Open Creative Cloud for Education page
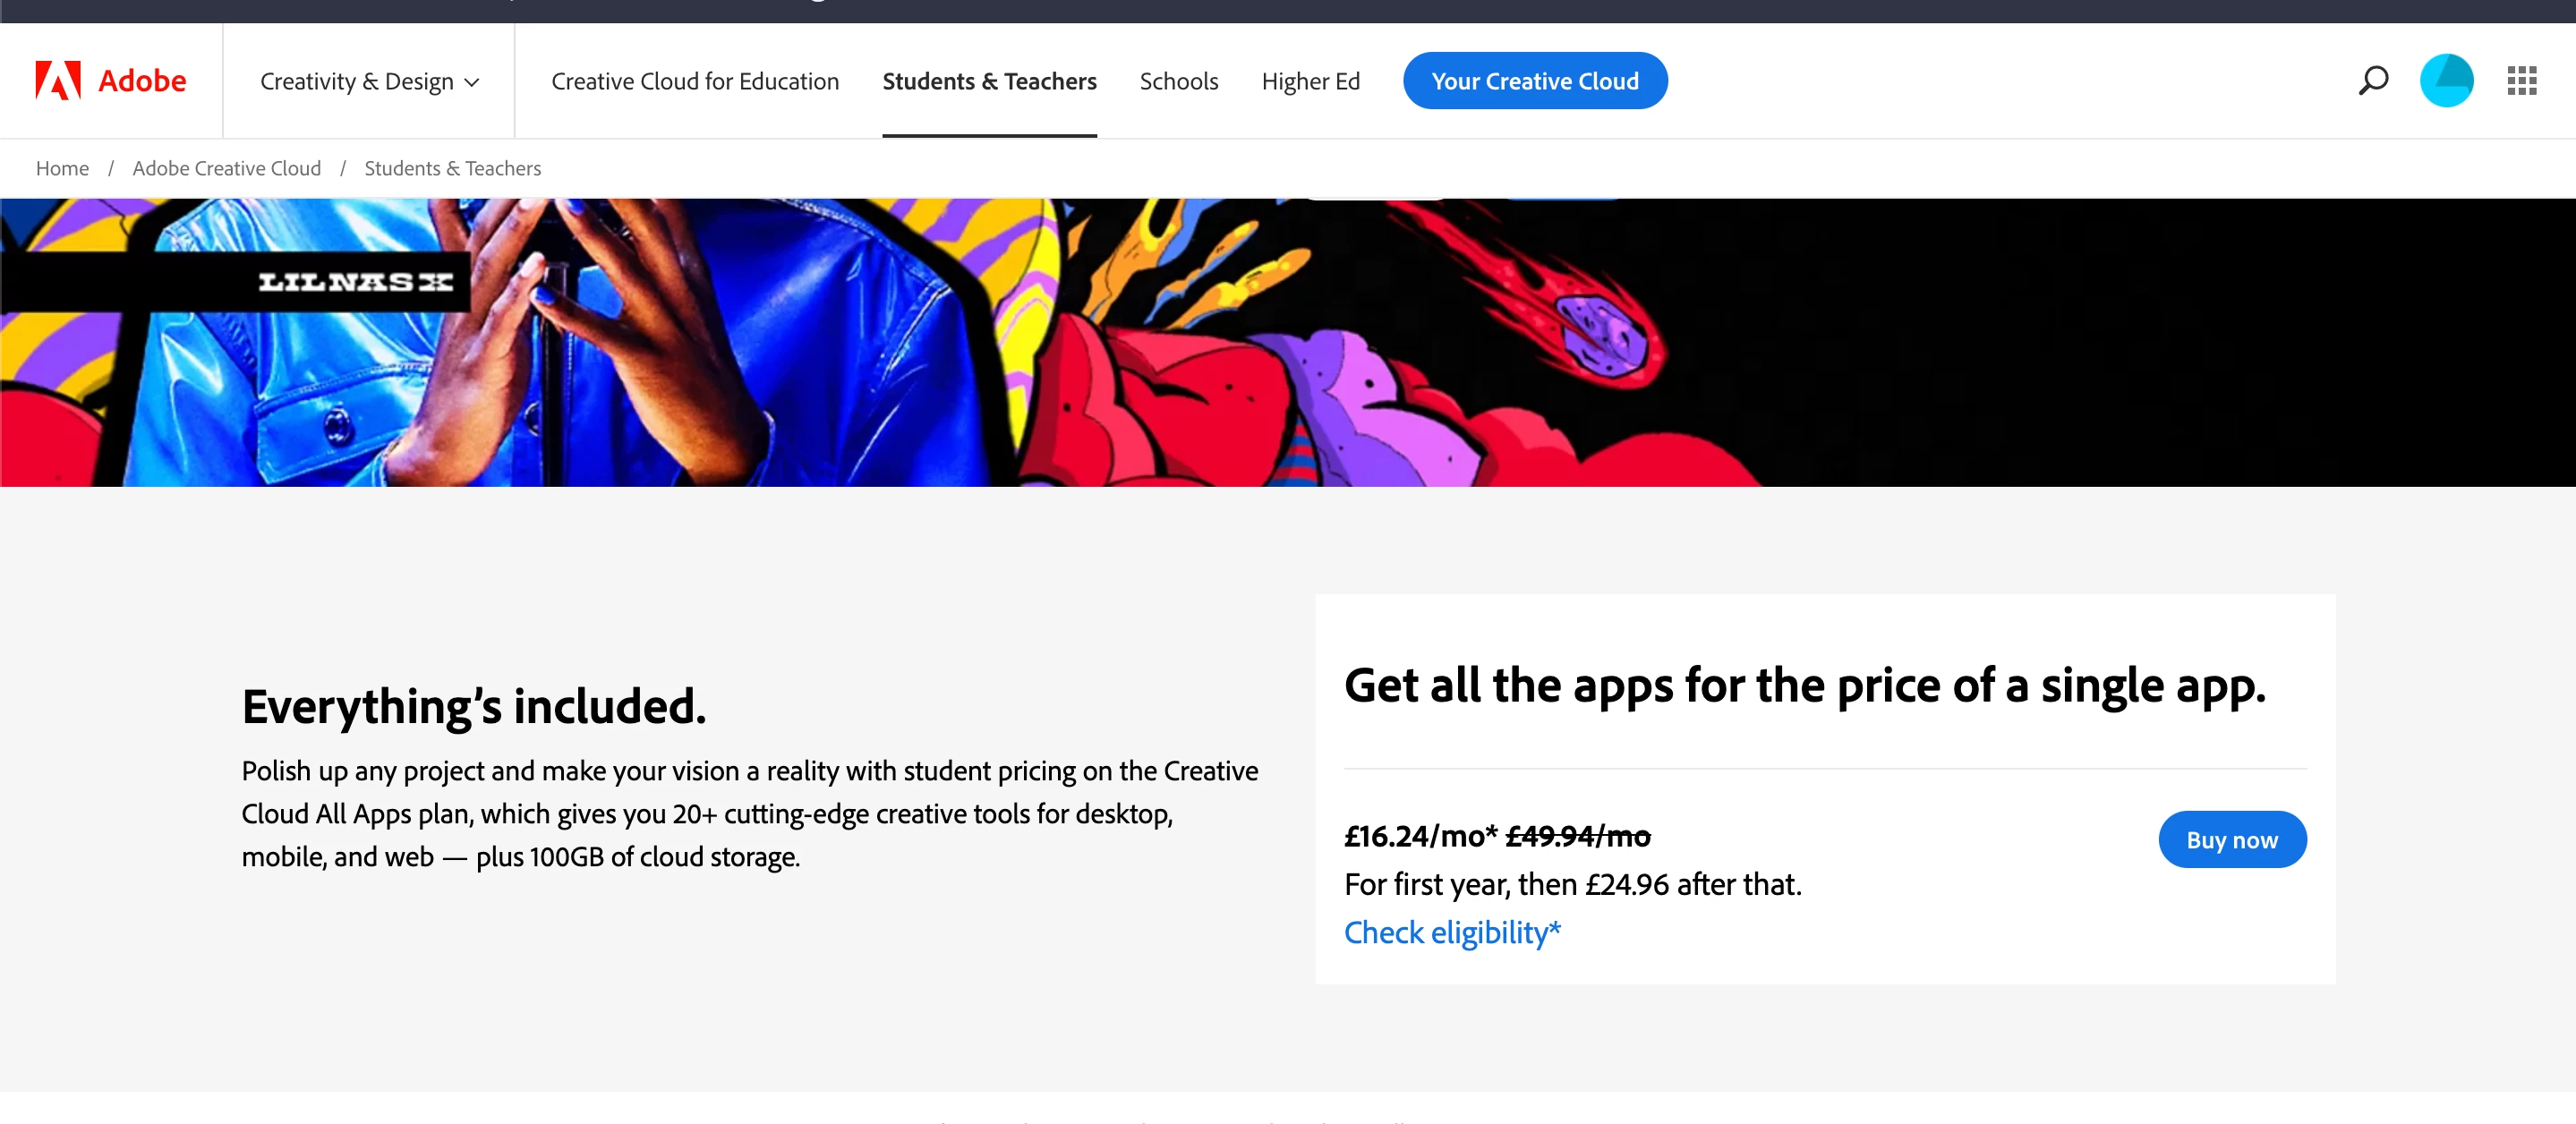The height and width of the screenshot is (1124, 2576). pos(695,81)
